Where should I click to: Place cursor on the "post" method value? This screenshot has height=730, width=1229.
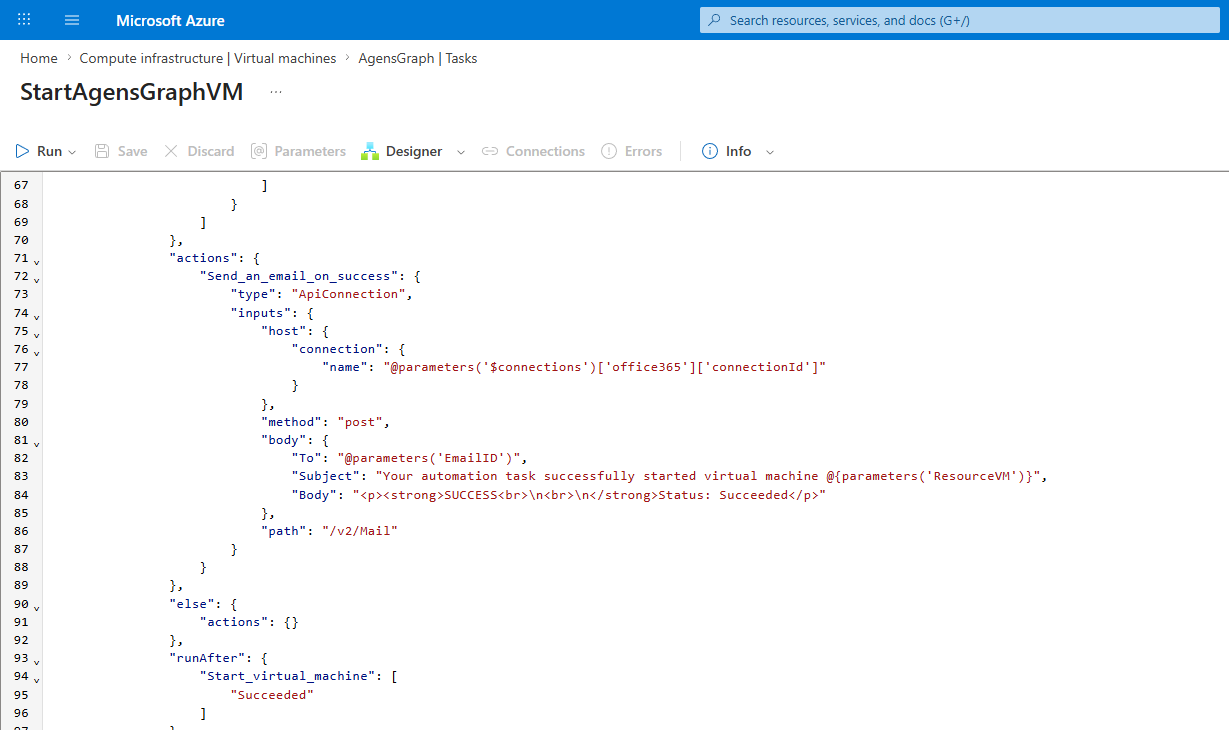(358, 422)
